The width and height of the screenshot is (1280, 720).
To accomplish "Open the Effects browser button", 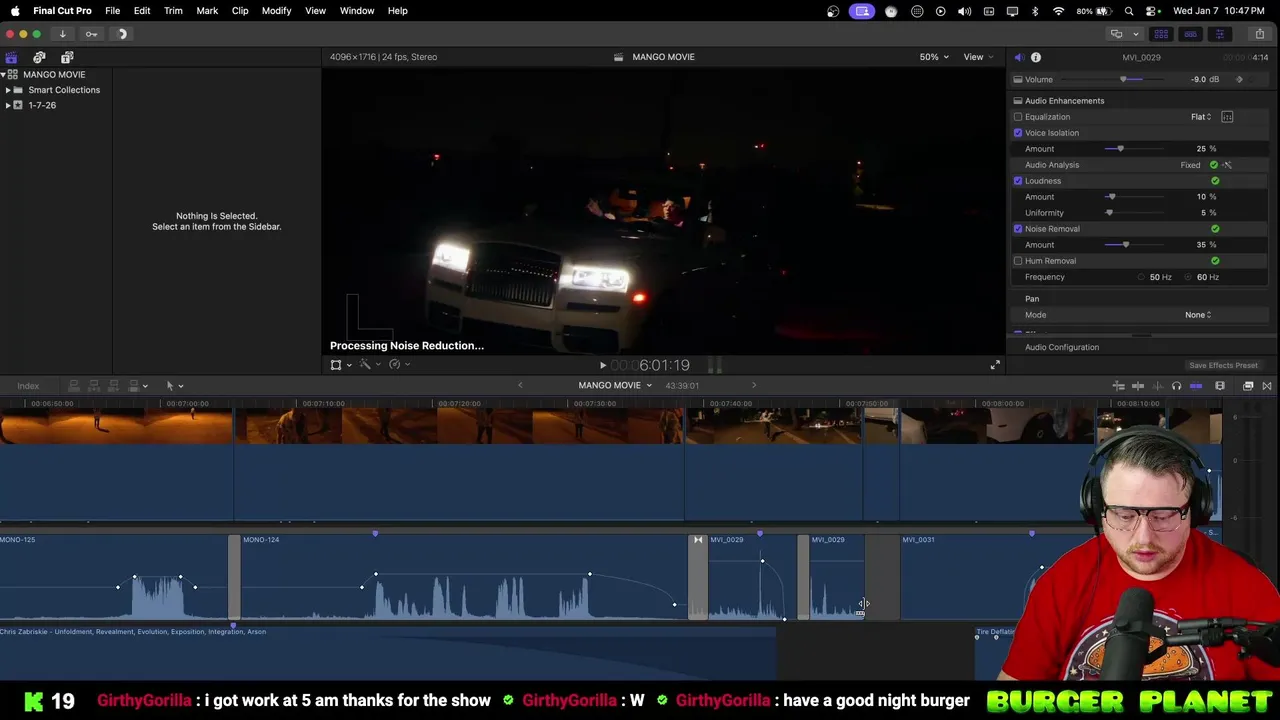I will 1248,386.
